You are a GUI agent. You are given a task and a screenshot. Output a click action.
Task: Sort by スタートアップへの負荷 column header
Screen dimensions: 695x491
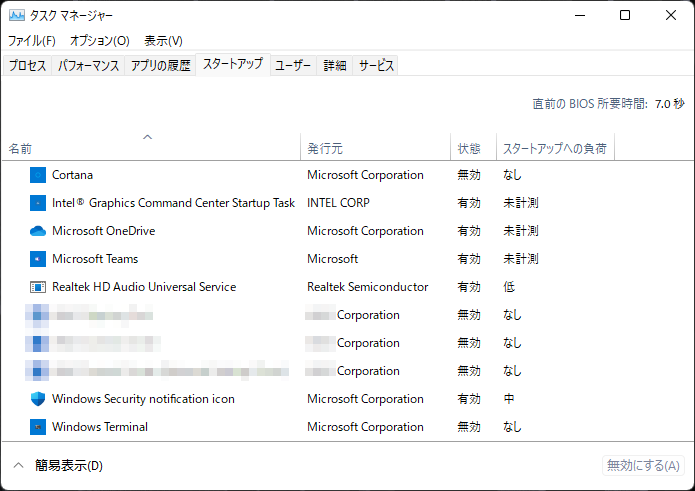(554, 148)
